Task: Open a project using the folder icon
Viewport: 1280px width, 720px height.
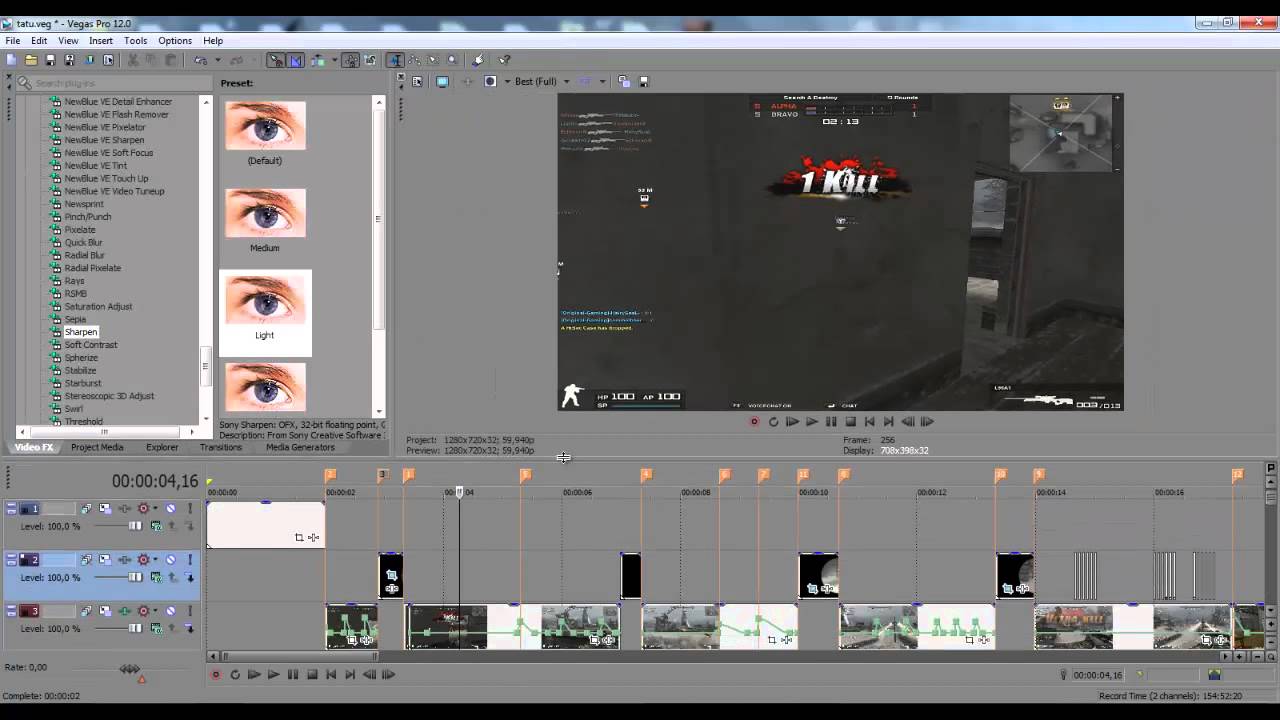Action: [31, 60]
